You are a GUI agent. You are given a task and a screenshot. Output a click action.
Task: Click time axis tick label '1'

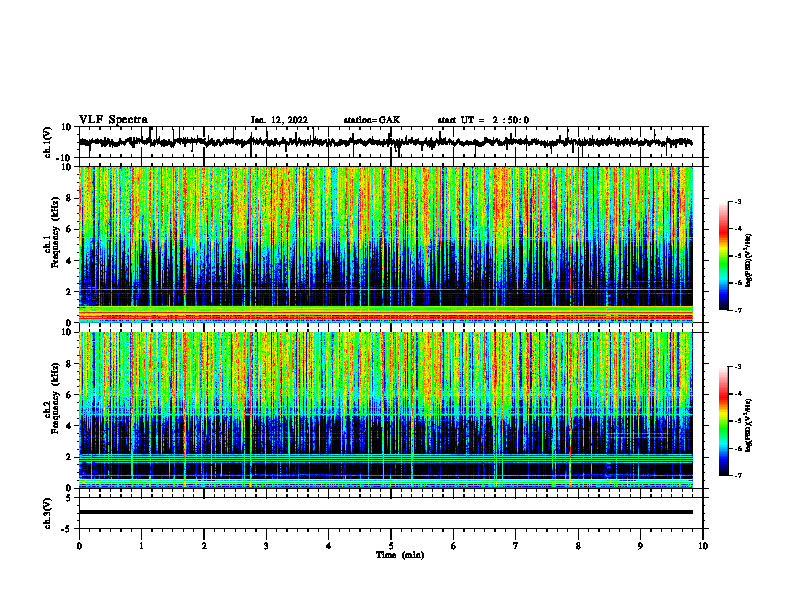coord(141,546)
